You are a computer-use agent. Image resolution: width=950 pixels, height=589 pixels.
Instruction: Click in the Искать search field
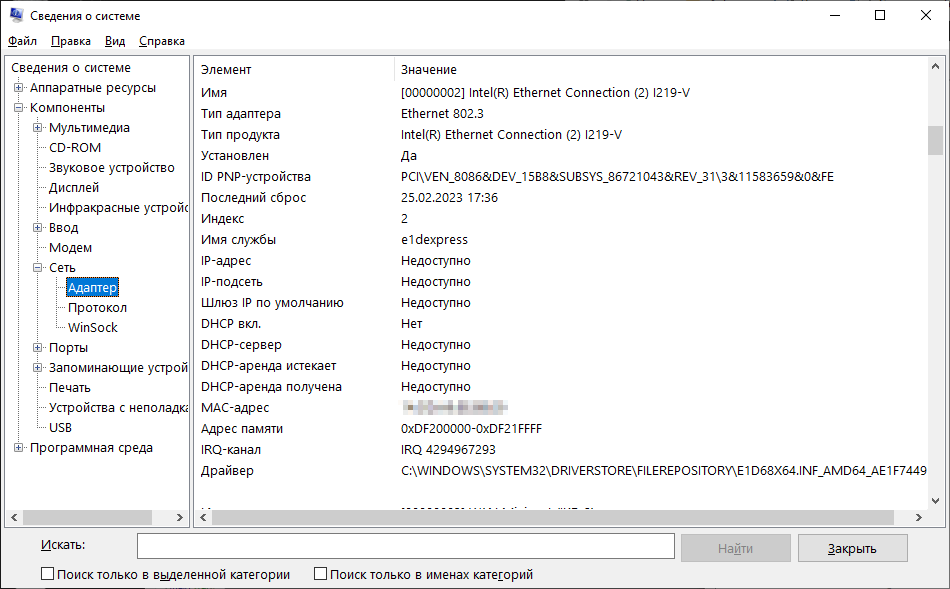(x=405, y=546)
